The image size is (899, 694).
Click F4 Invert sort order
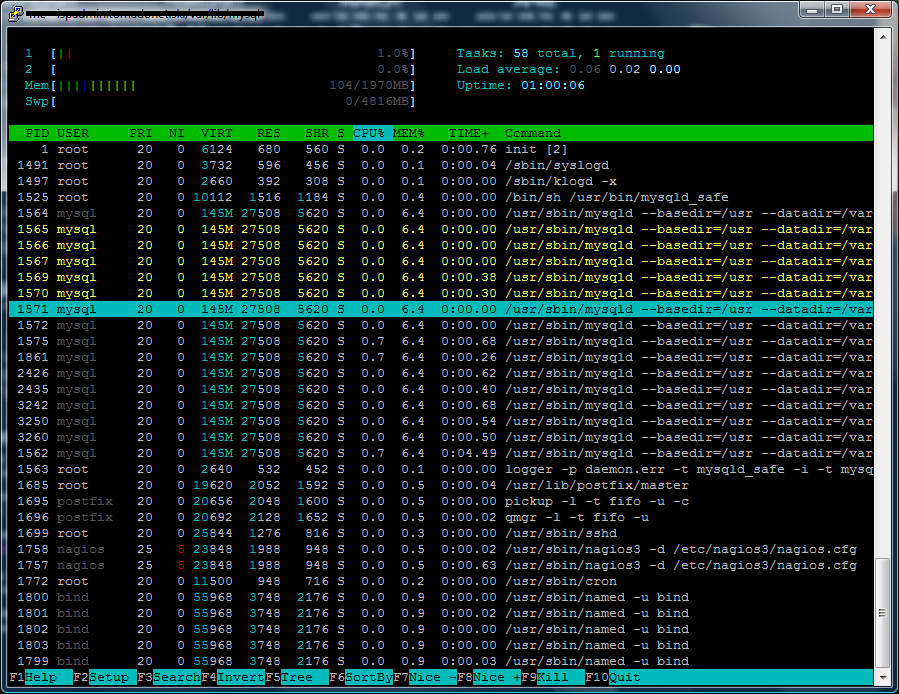click(233, 677)
